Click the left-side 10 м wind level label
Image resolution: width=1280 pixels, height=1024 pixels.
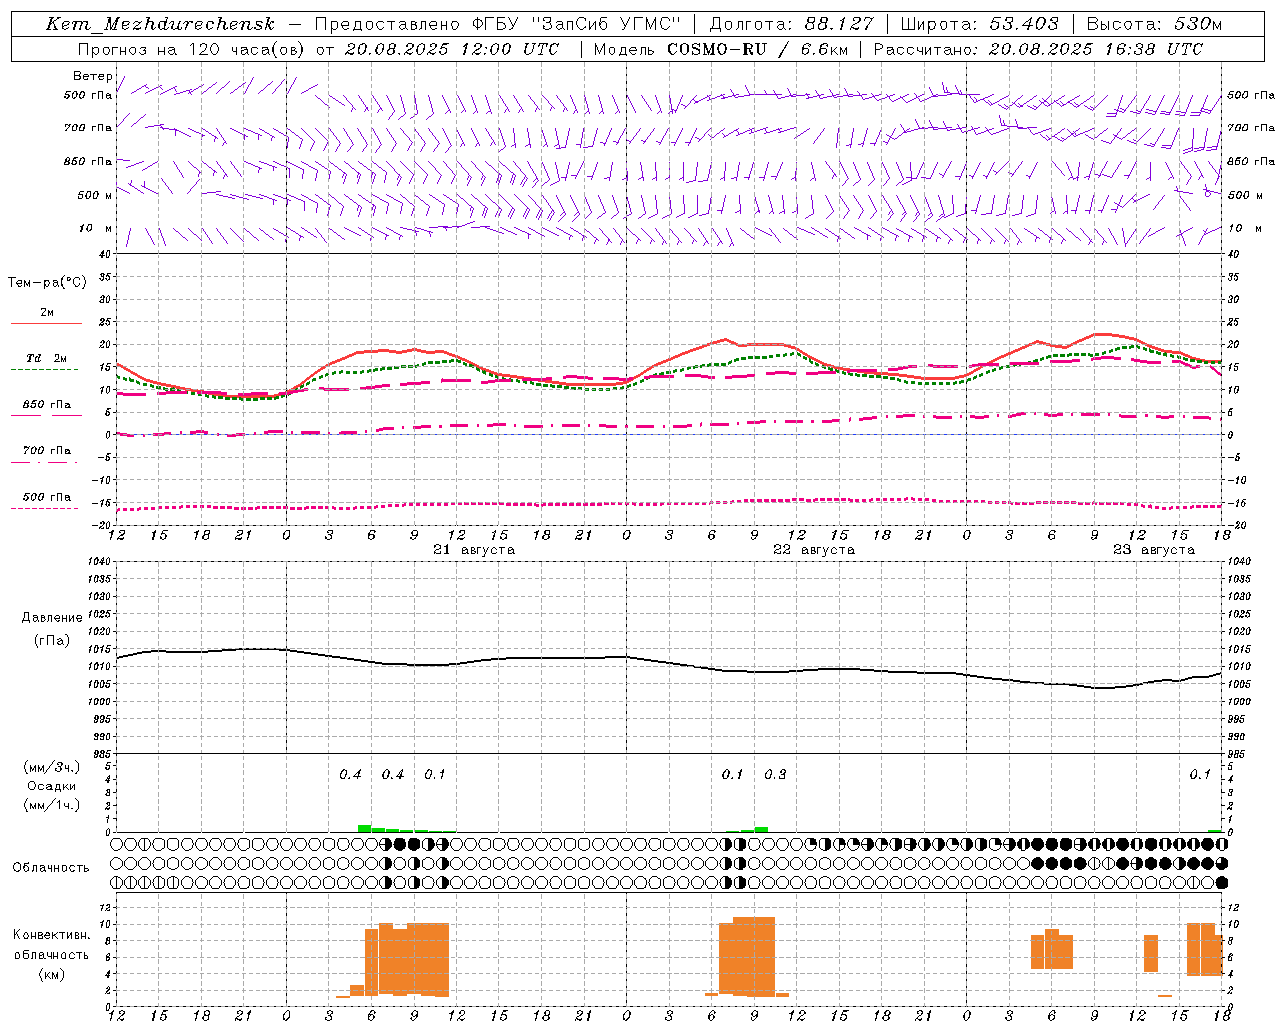pyautogui.click(x=95, y=228)
